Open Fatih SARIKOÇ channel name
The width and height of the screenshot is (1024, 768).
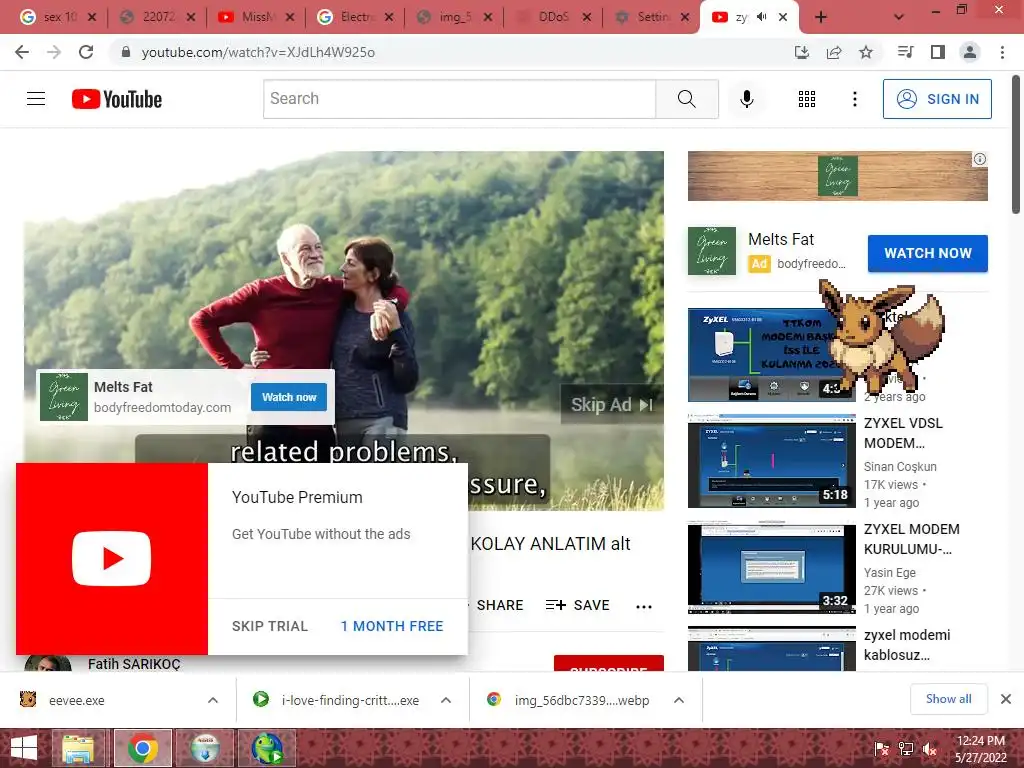pyautogui.click(x=134, y=664)
